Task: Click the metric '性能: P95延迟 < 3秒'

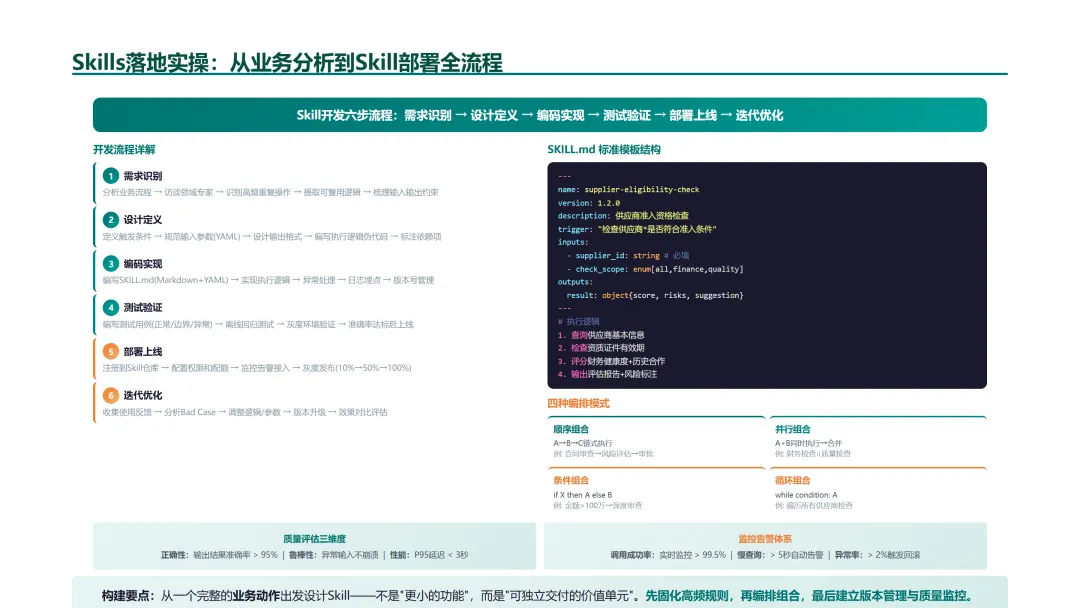Action: 429,555
